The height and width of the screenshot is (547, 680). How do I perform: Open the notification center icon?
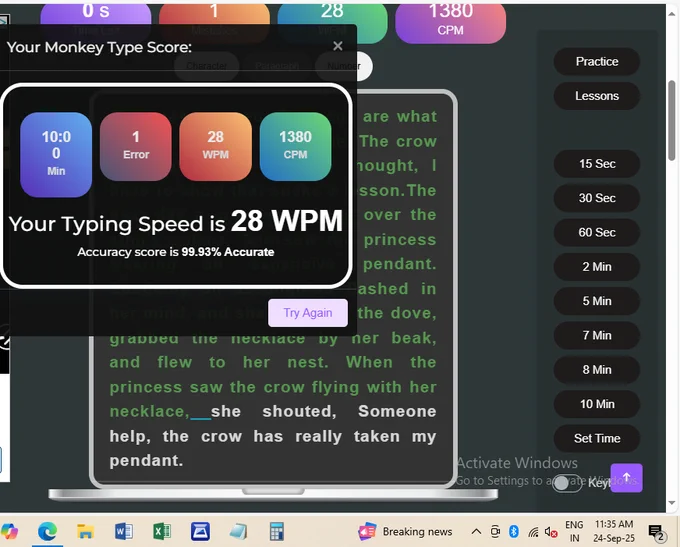tap(656, 531)
